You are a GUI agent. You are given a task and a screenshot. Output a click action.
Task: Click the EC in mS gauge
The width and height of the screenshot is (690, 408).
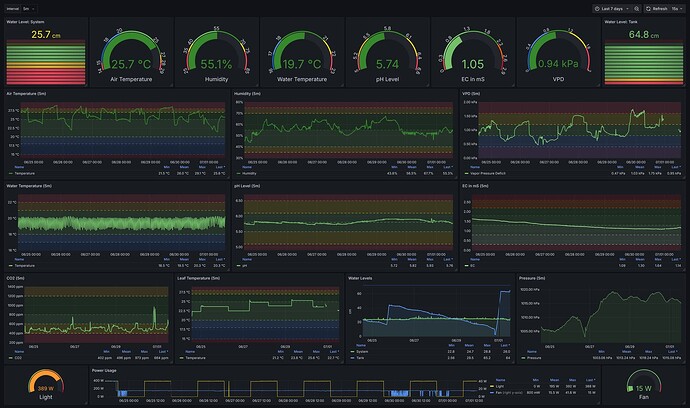pyautogui.click(x=472, y=55)
